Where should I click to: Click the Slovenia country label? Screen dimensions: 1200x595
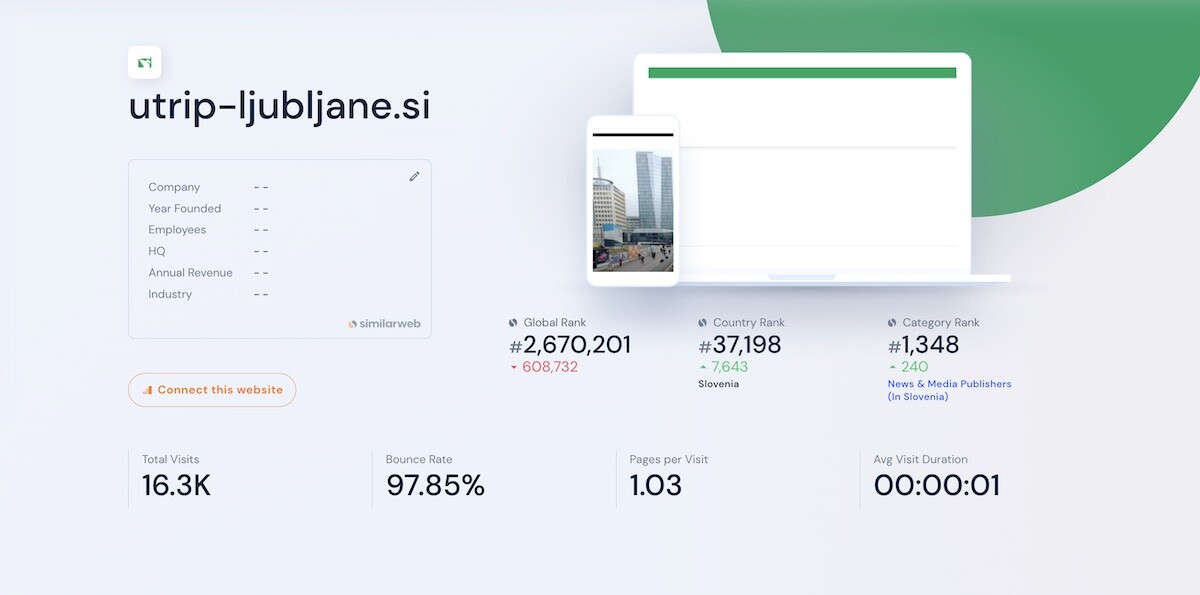(x=719, y=384)
